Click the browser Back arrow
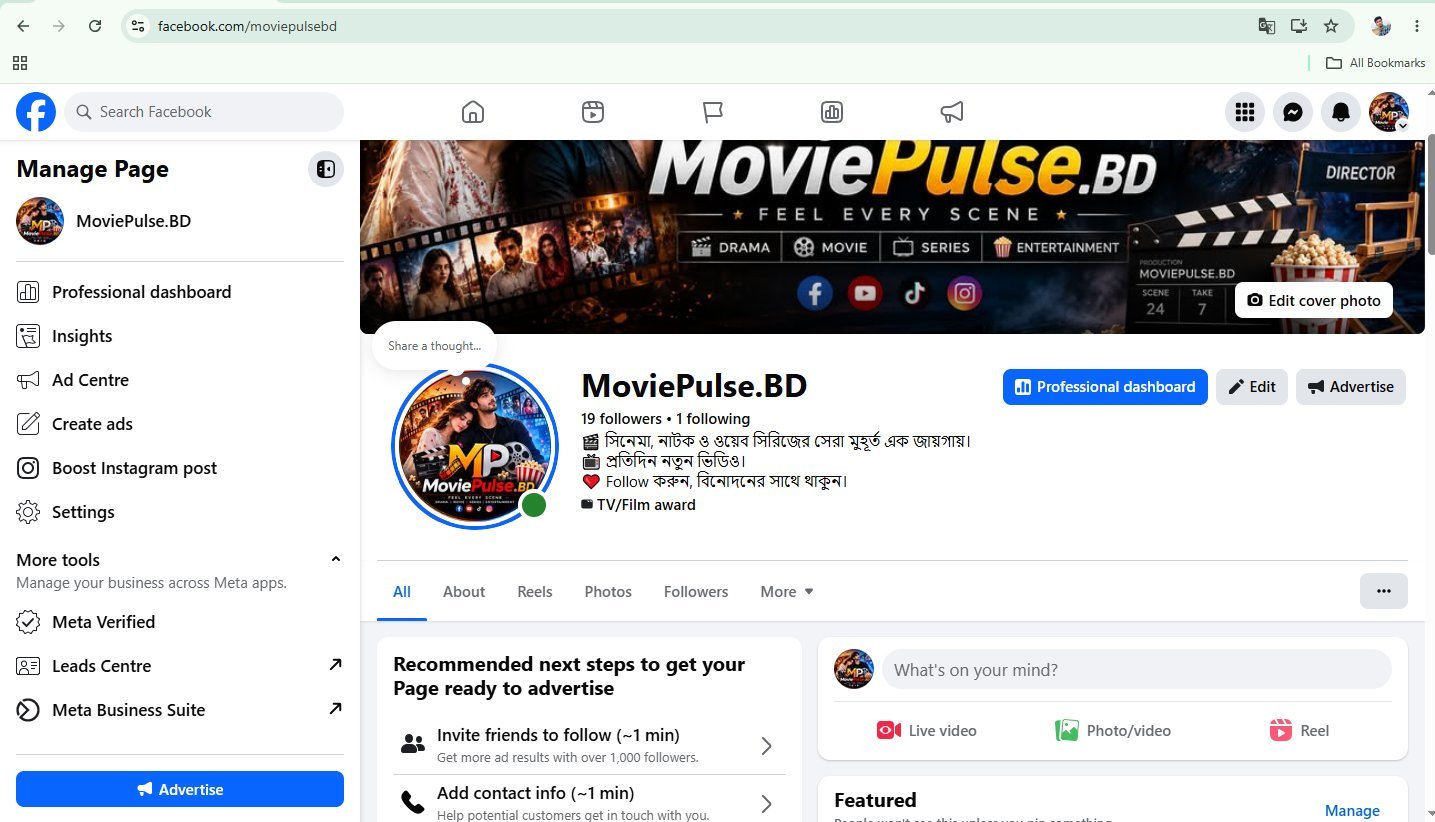 tap(23, 26)
